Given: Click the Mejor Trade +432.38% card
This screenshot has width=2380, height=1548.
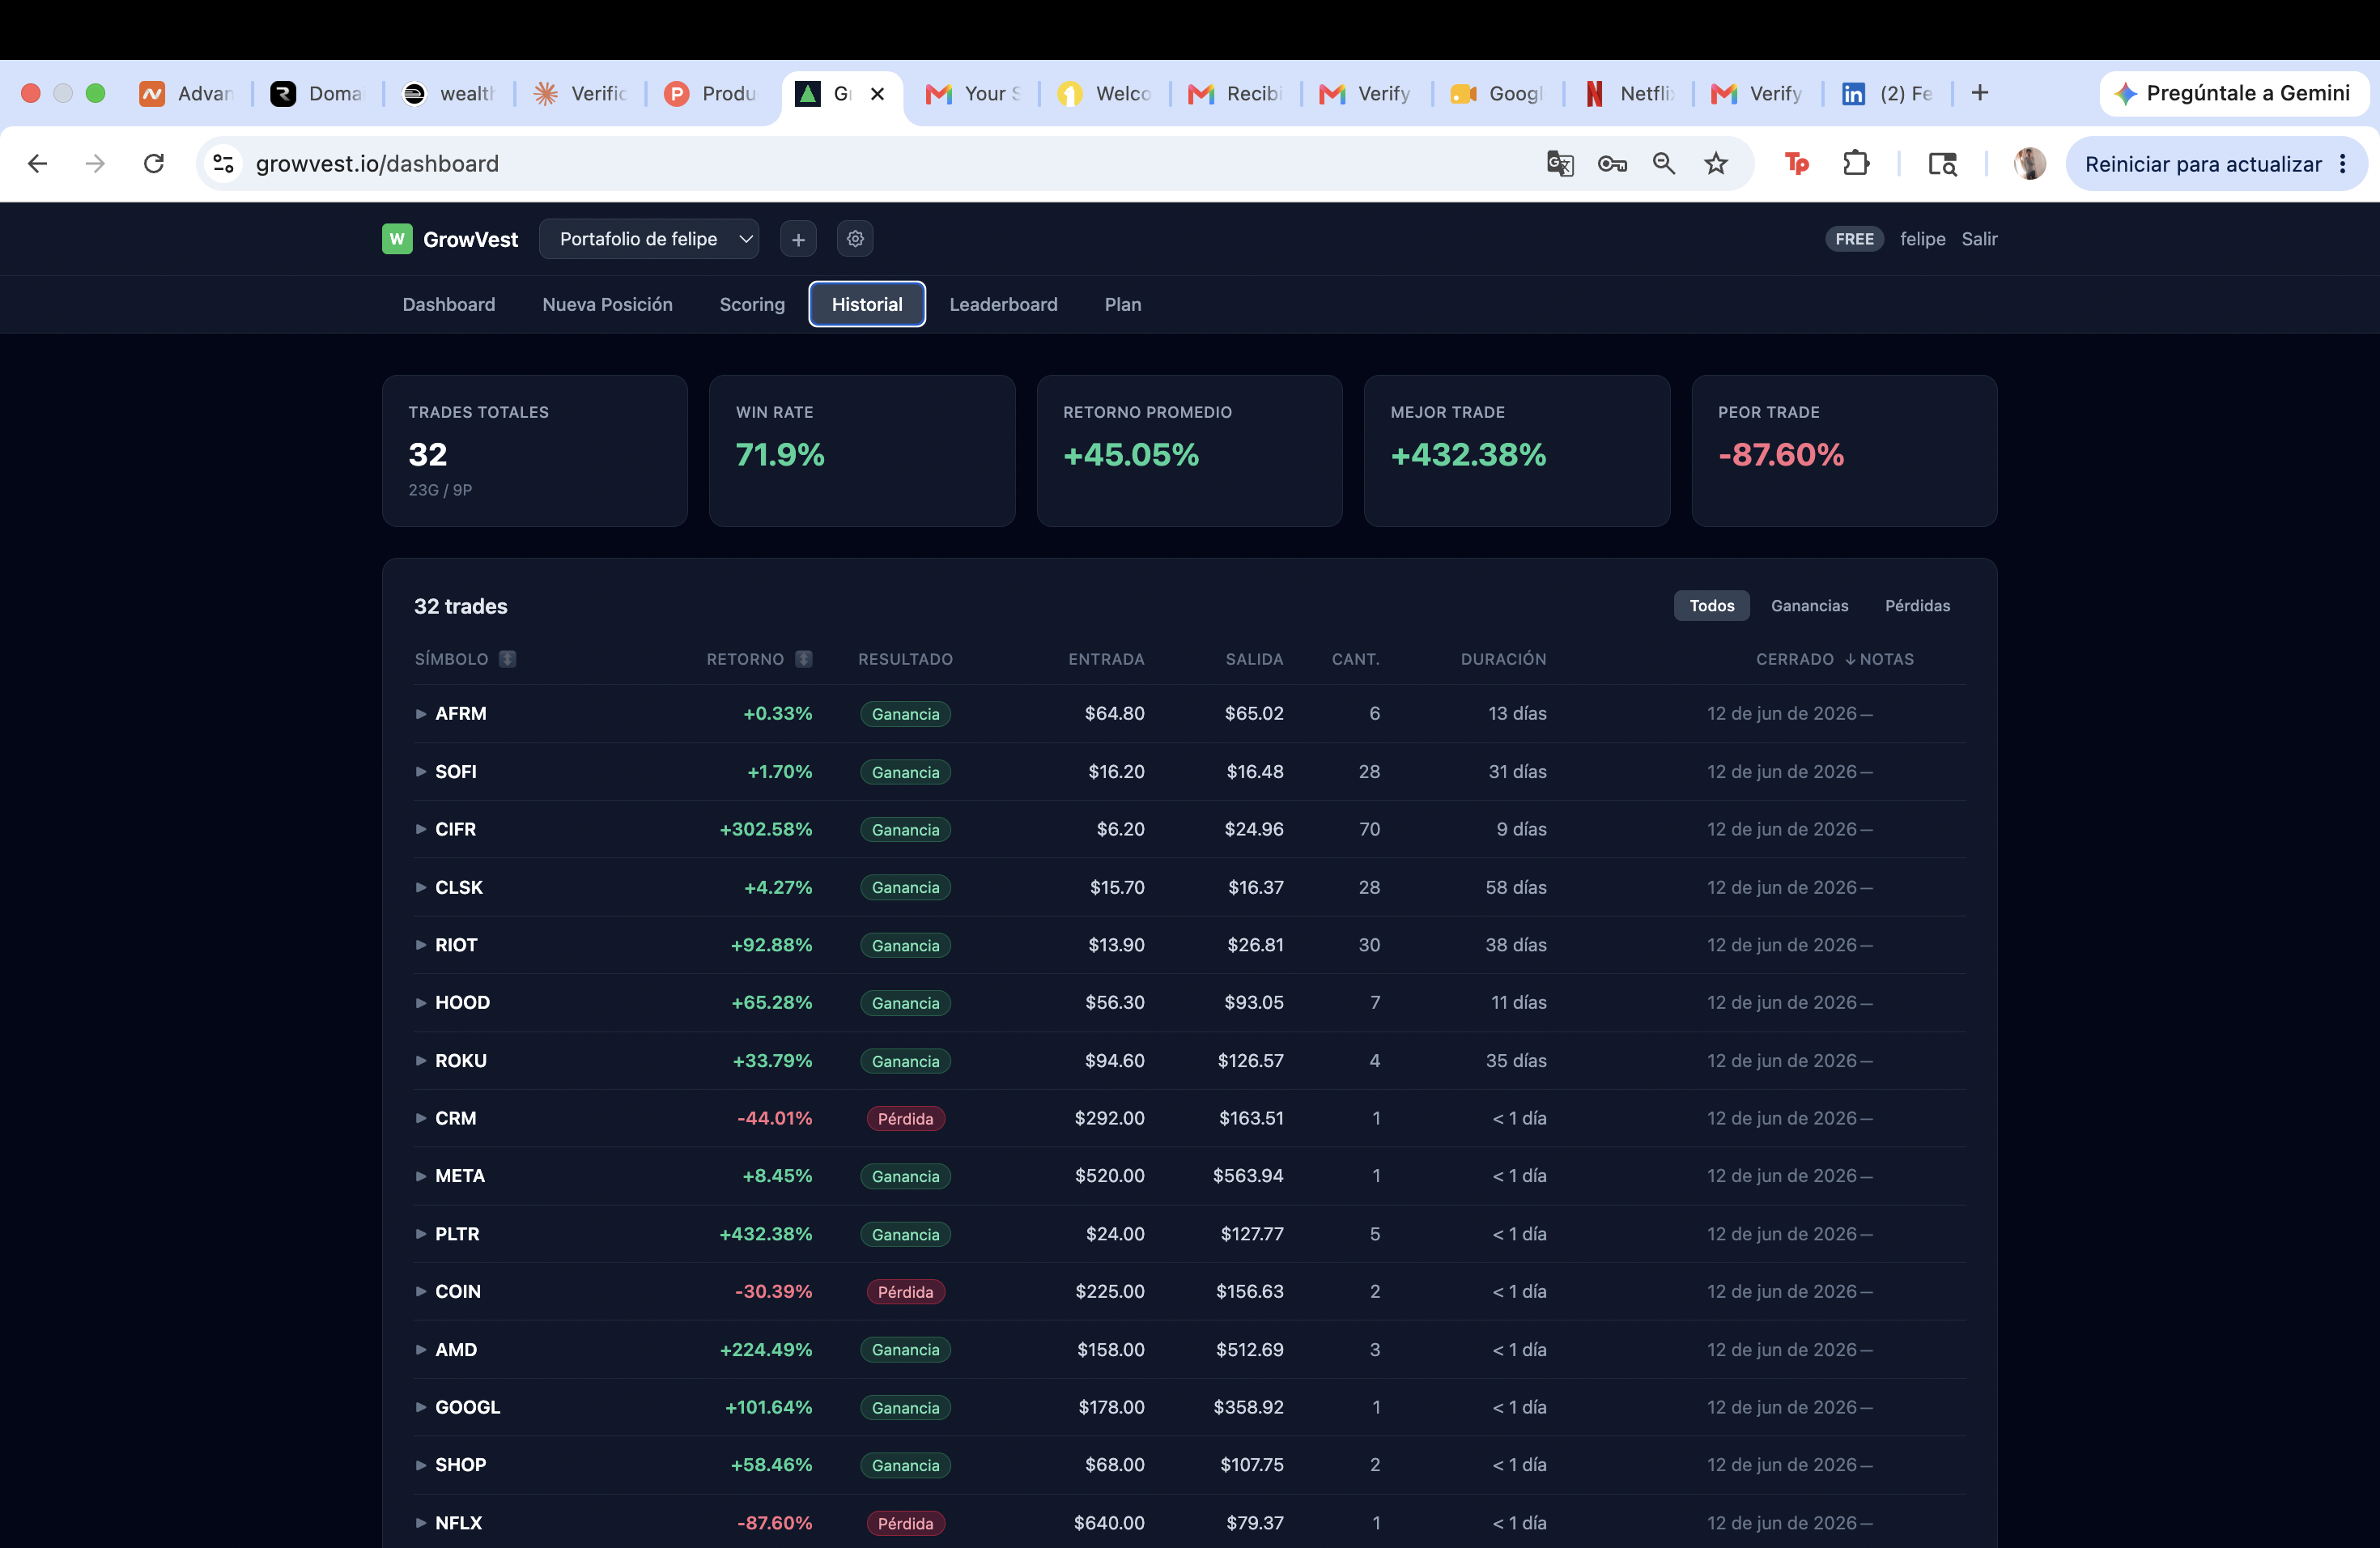Looking at the screenshot, I should coord(1516,451).
